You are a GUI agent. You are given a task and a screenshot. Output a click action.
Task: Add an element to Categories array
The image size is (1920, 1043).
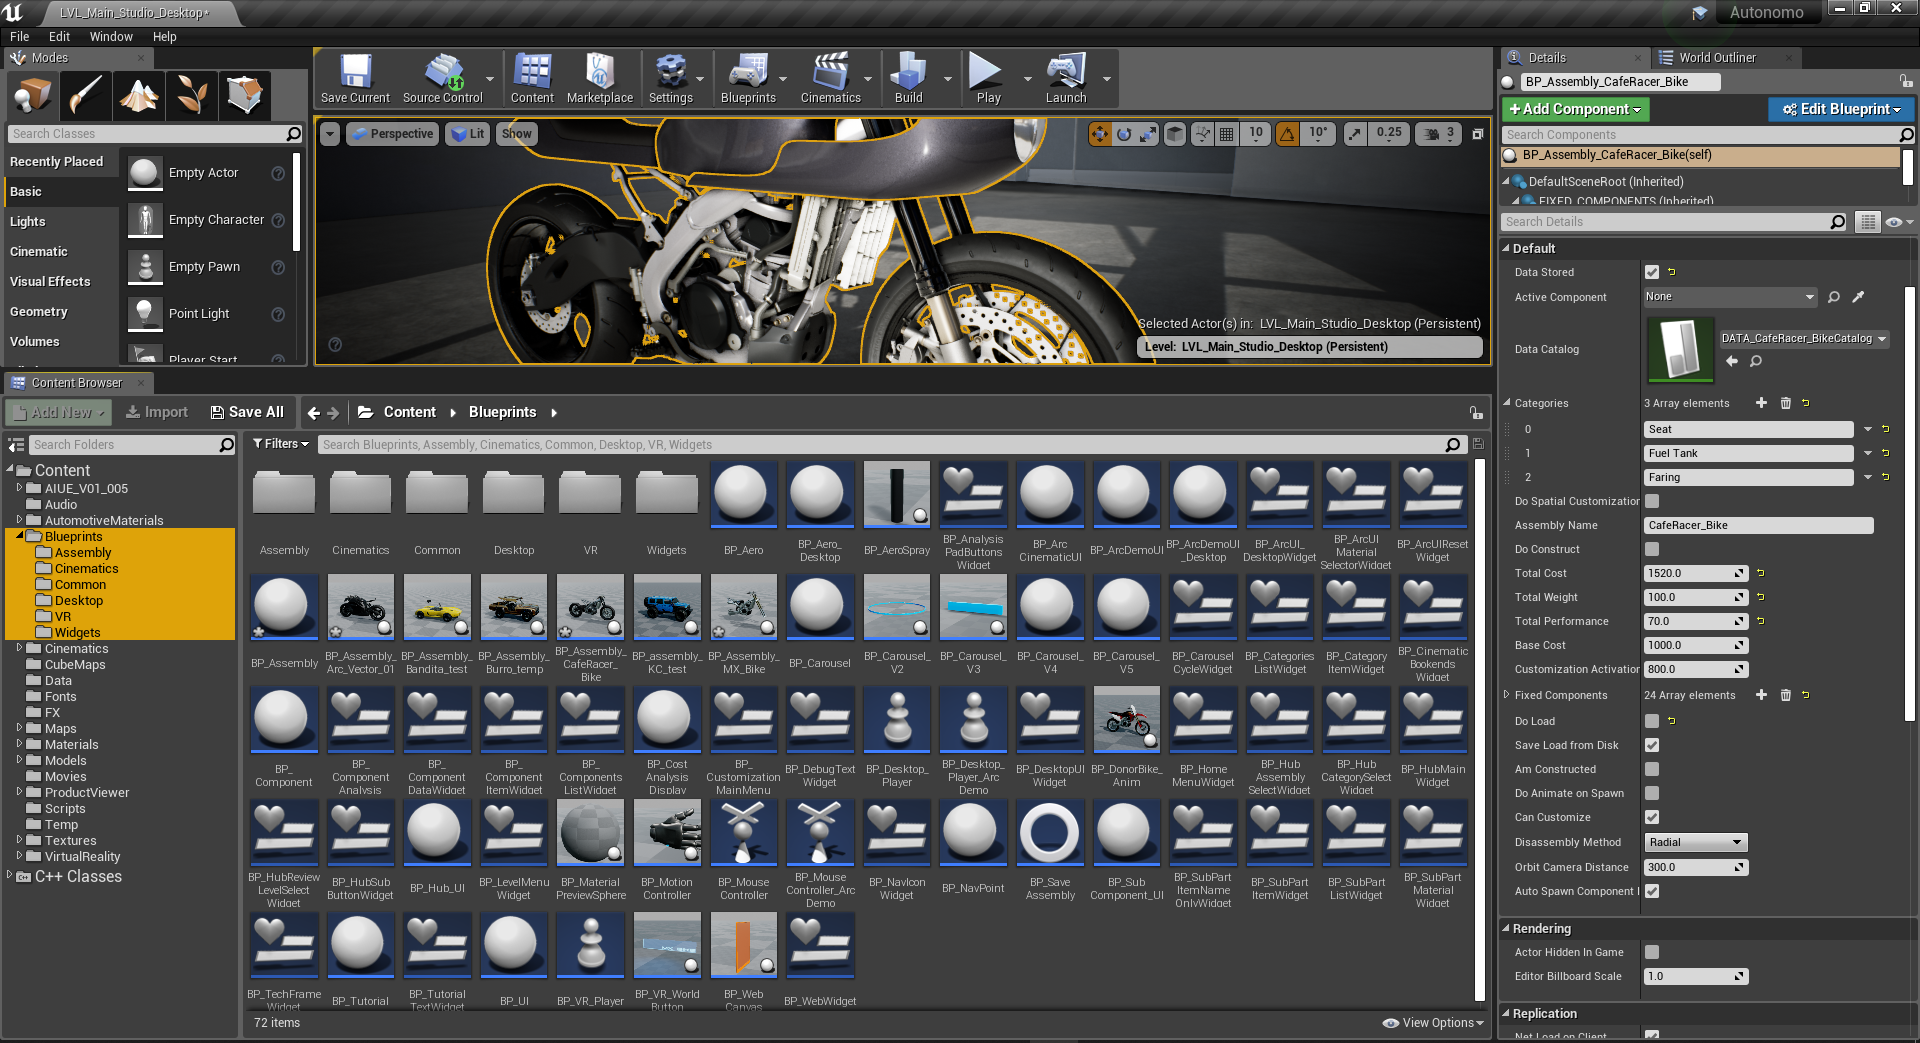pyautogui.click(x=1761, y=403)
